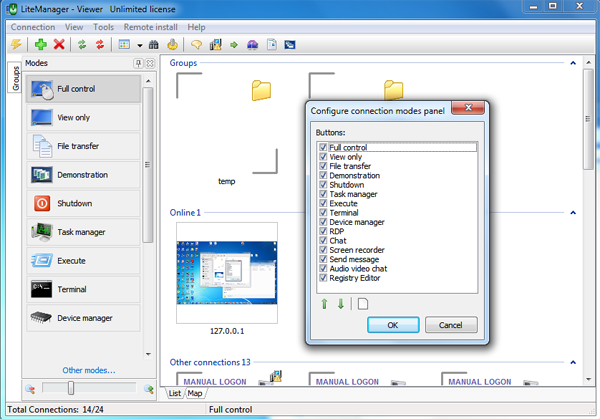Screen dimensions: 600x419
Task: Toggle RDP checkbox
Action: click(x=323, y=231)
